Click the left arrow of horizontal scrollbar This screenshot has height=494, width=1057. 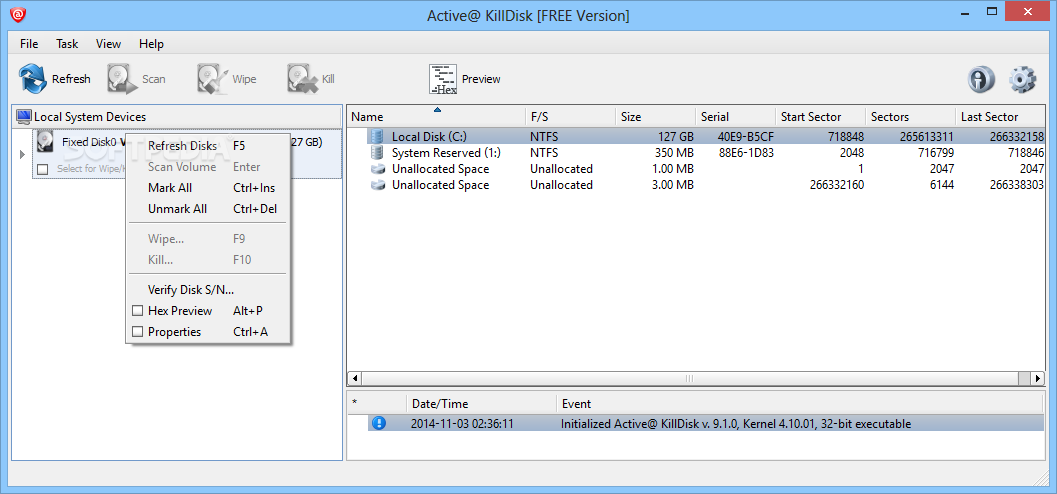(355, 378)
